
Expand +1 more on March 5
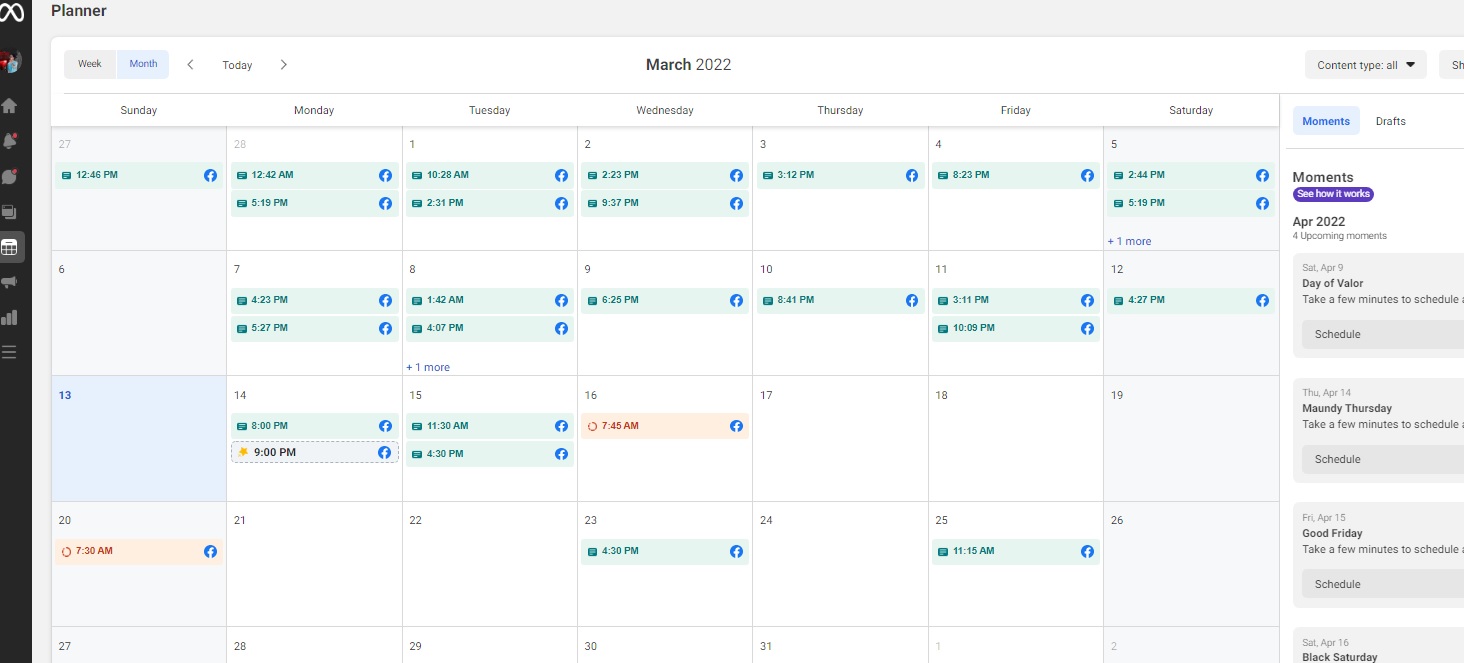pos(1129,241)
